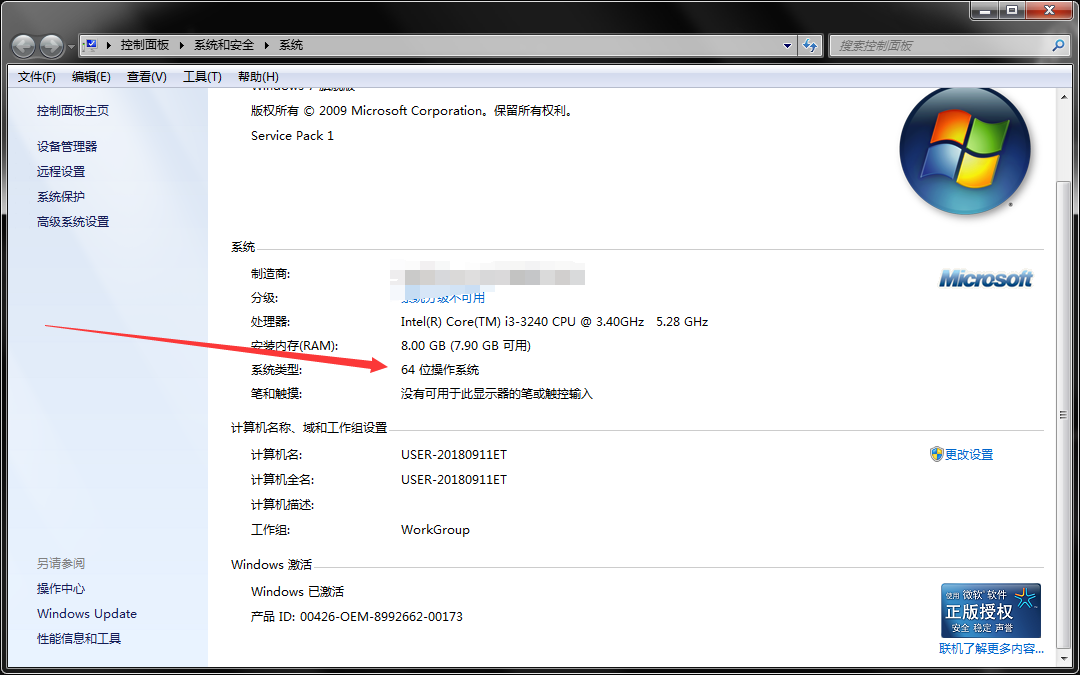The image size is (1080, 675).
Task: Open the 帮助(H) menu
Action: coord(258,76)
